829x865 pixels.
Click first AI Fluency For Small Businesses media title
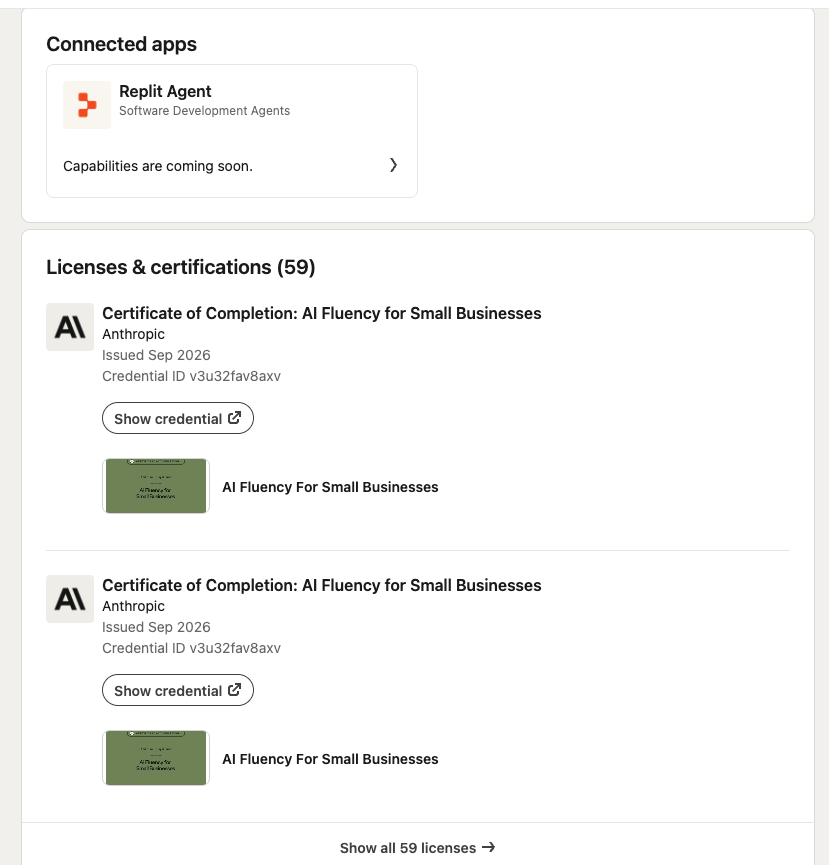point(330,487)
